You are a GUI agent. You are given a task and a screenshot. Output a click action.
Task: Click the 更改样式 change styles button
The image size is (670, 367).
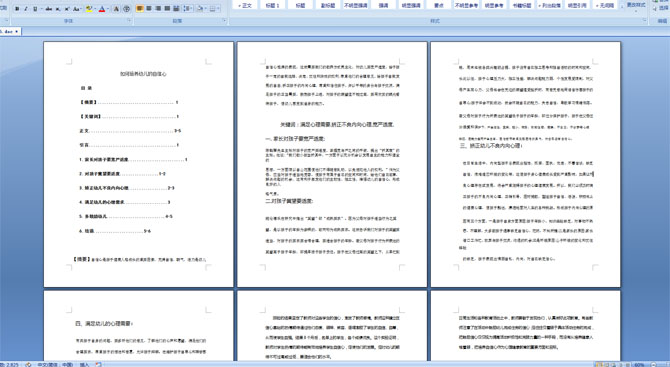[636, 6]
